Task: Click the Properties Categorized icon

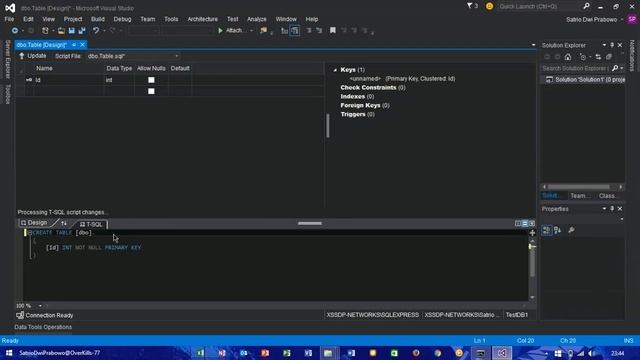Action: [x=547, y=230]
